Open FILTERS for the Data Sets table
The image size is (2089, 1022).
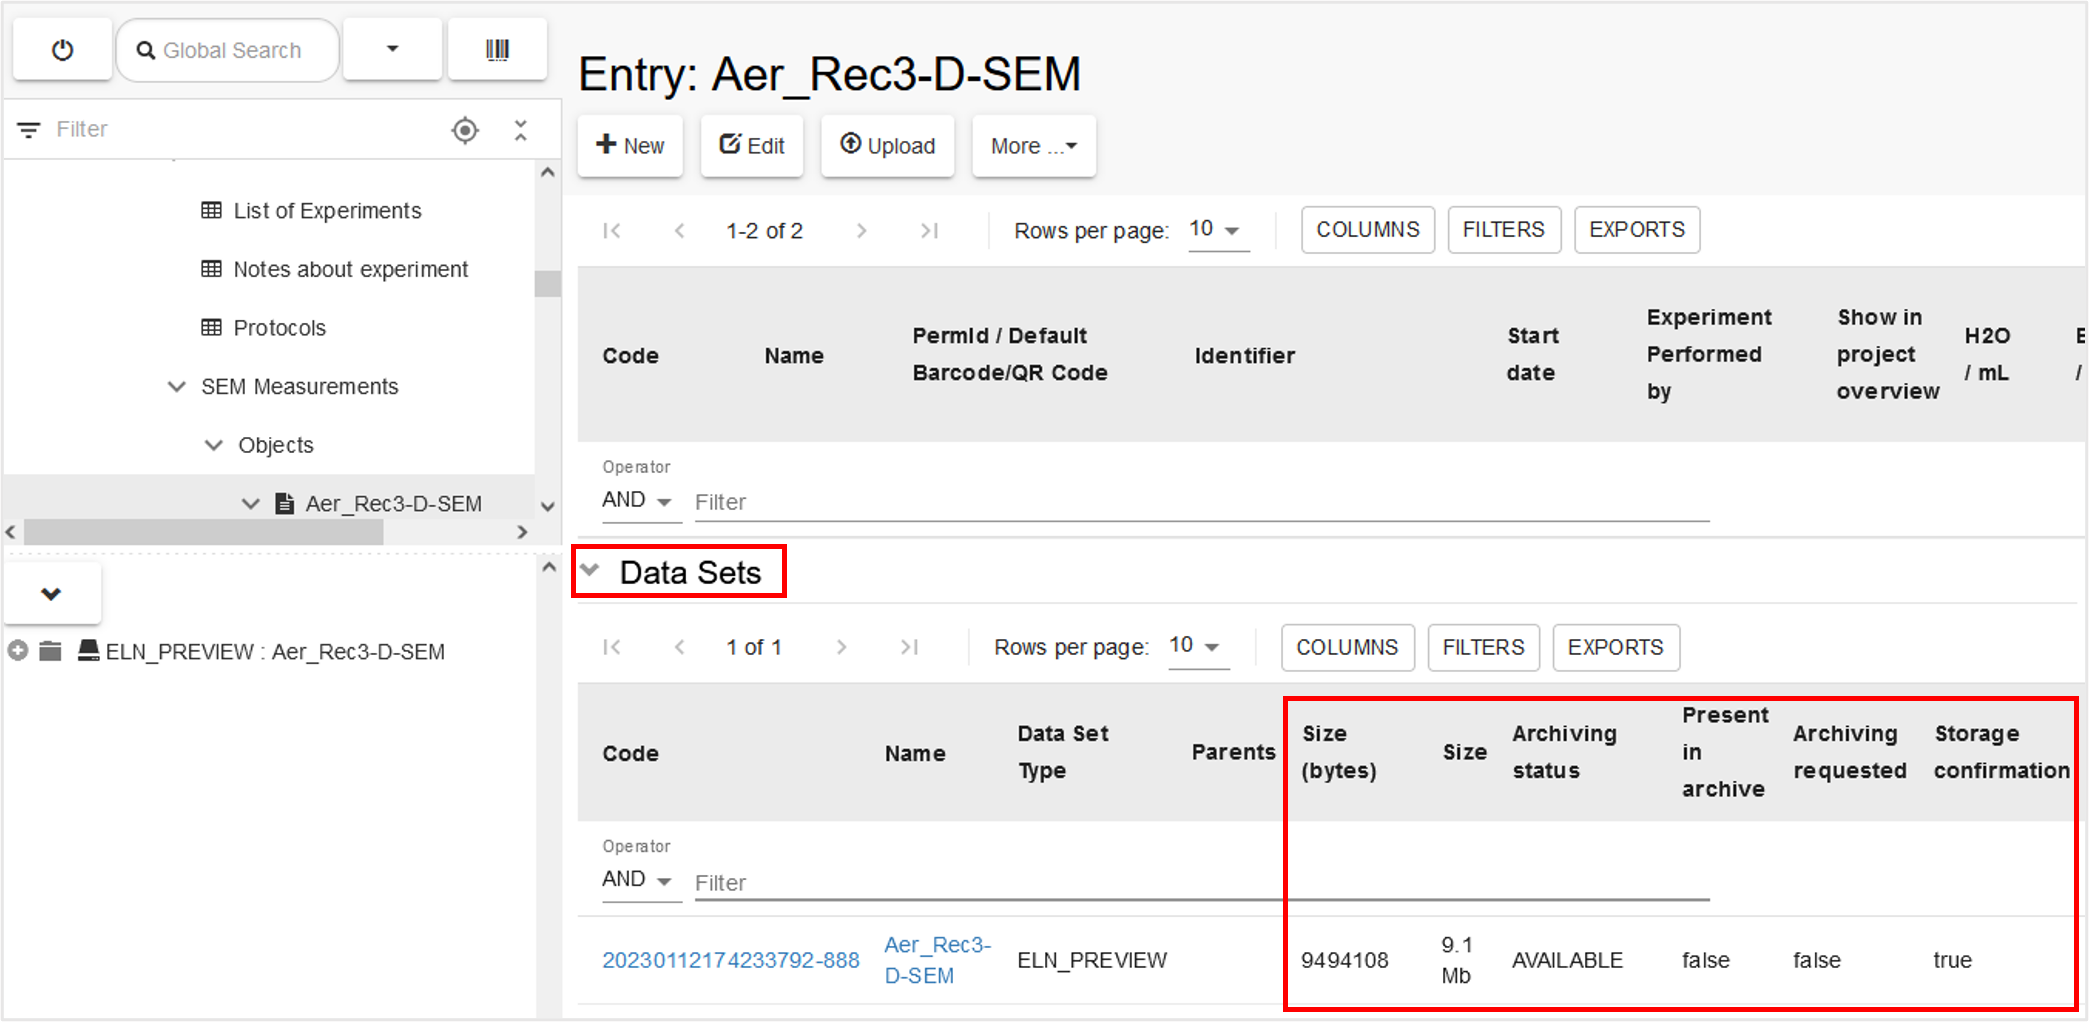click(x=1483, y=648)
